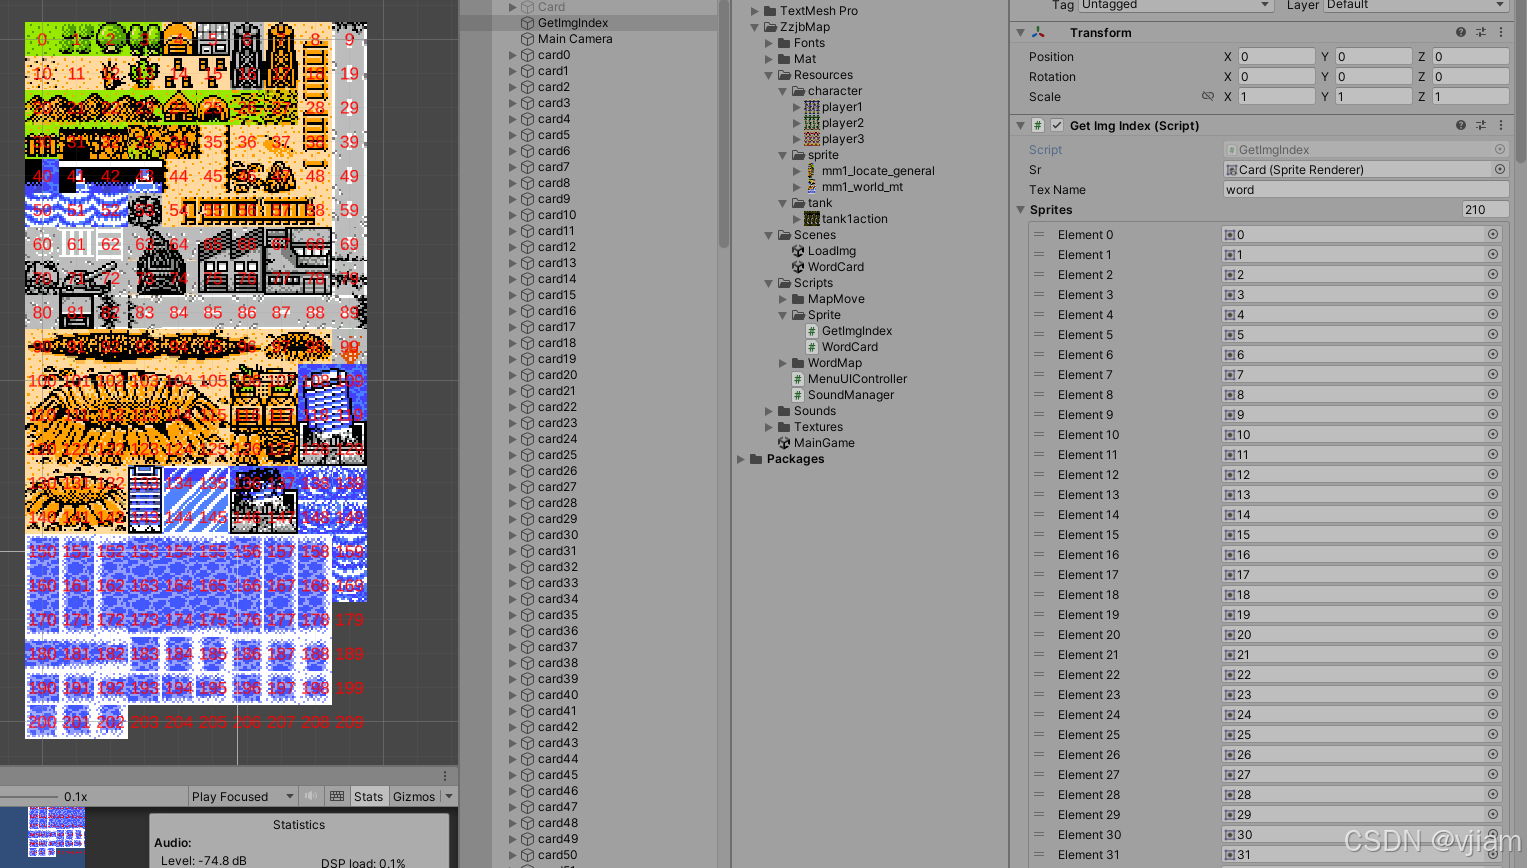Open Game view panel three-dot menu

[x=445, y=776]
